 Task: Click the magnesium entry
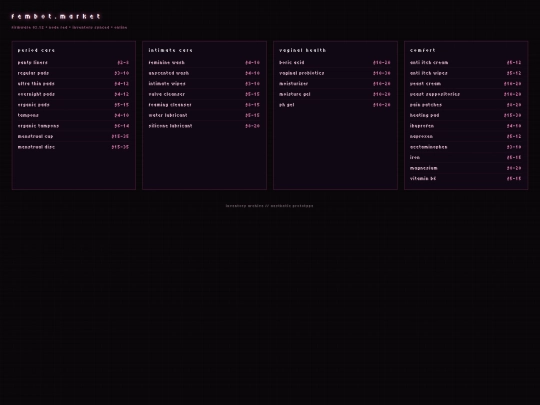[466, 168]
